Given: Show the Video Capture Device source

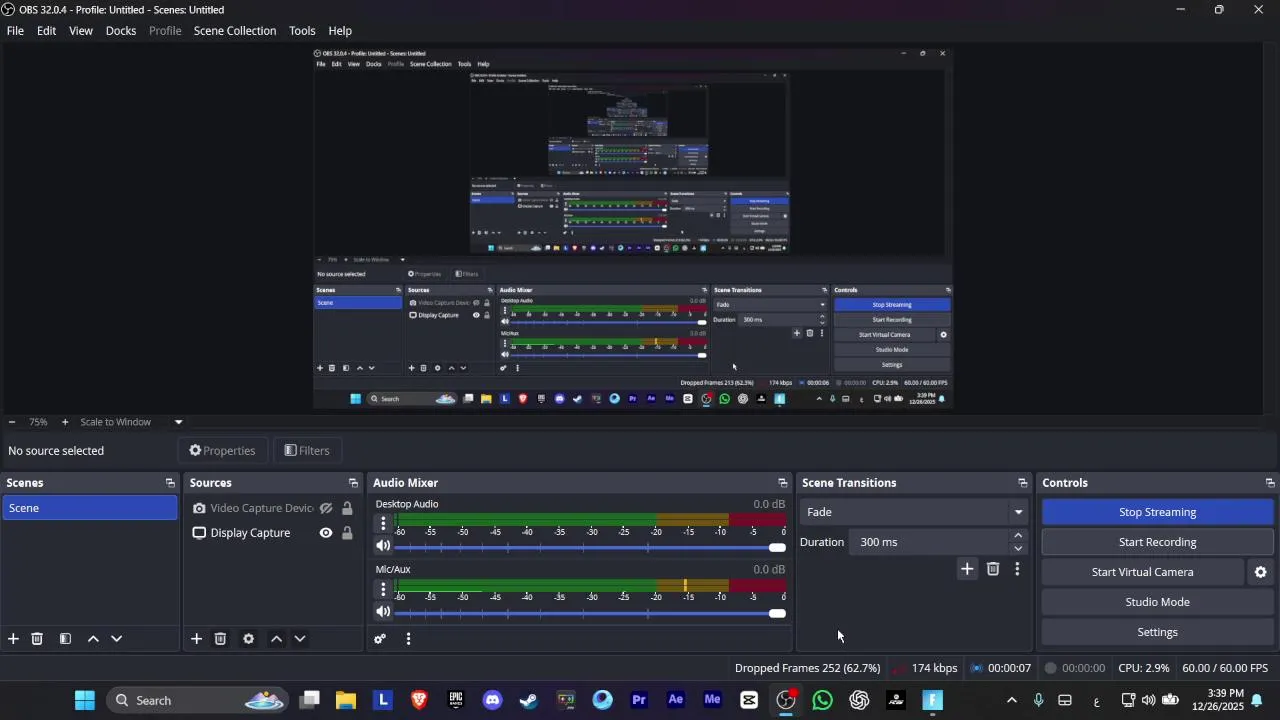Looking at the screenshot, I should point(326,509).
